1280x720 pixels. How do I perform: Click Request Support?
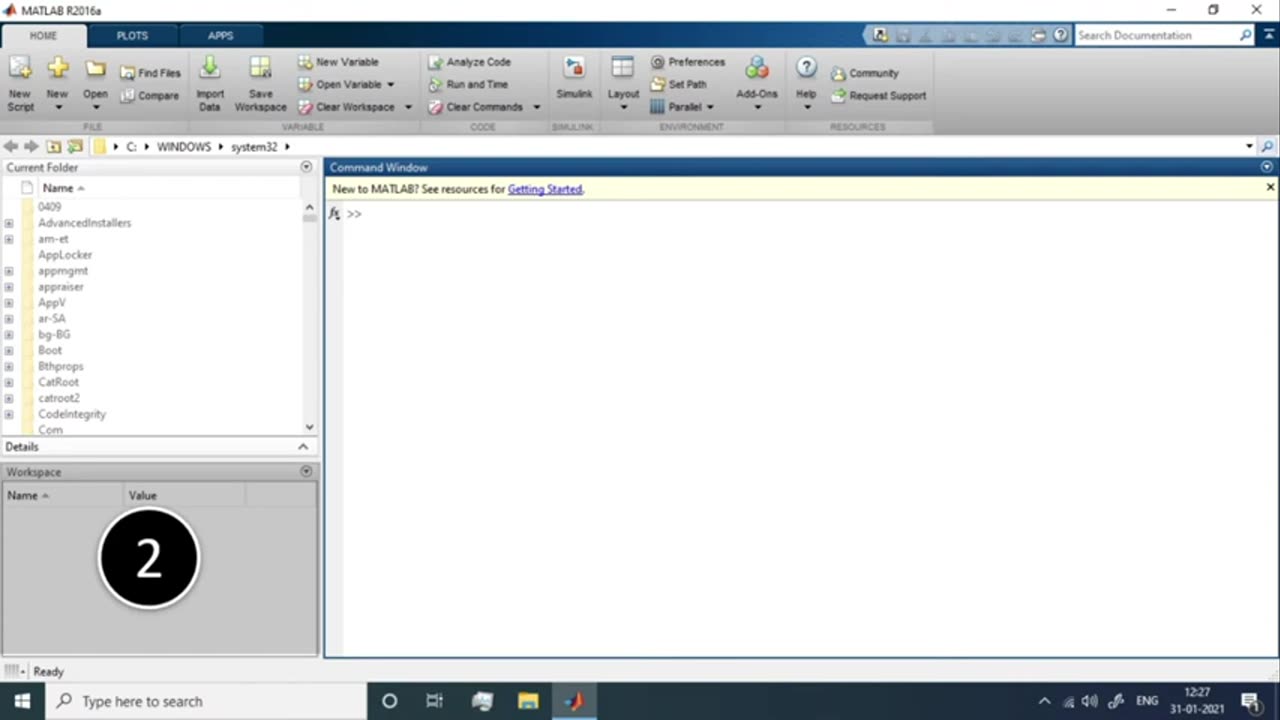pos(879,96)
